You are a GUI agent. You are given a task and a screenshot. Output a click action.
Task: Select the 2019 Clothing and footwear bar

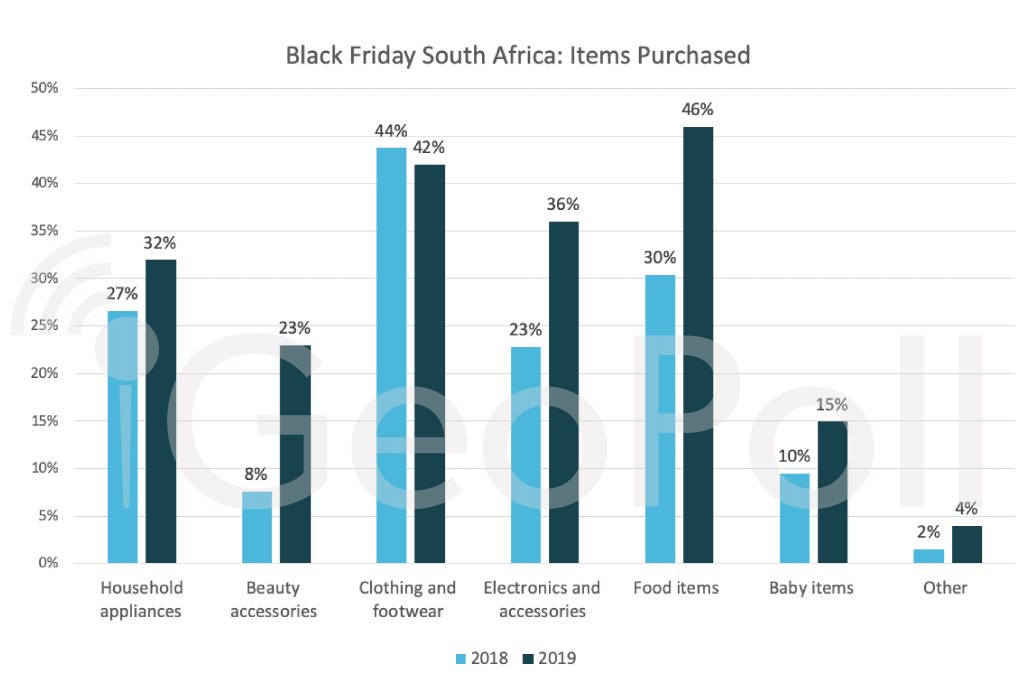pos(430,364)
